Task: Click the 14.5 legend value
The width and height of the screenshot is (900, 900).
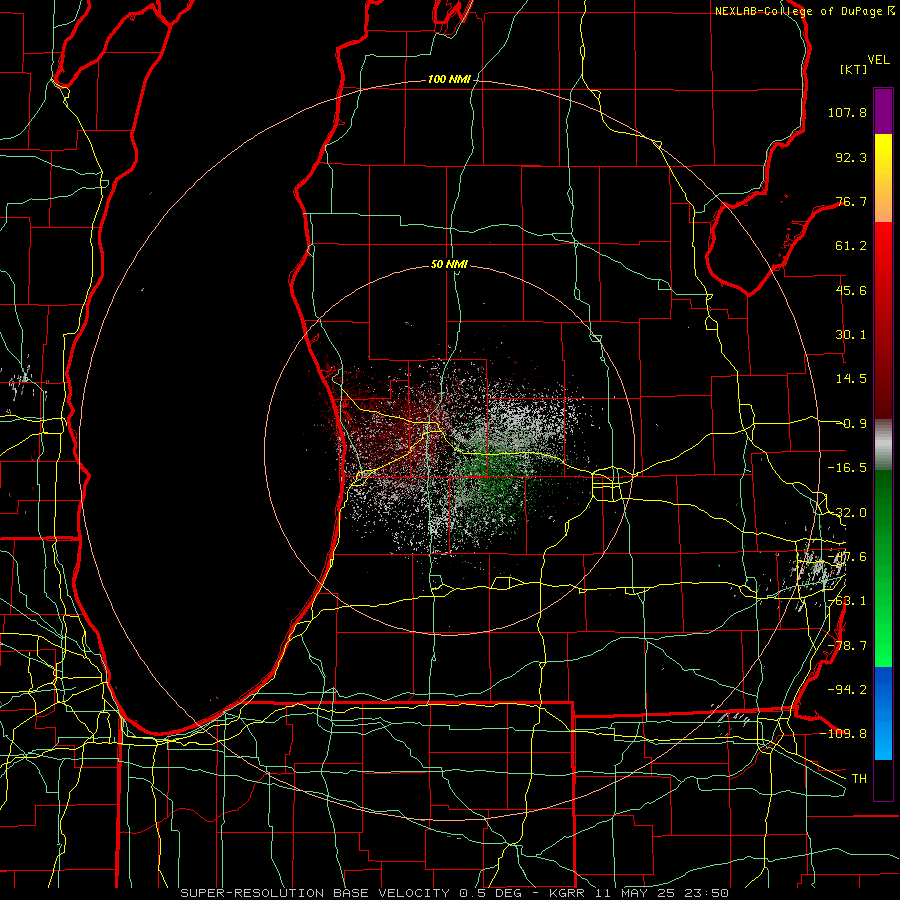Action: (851, 379)
